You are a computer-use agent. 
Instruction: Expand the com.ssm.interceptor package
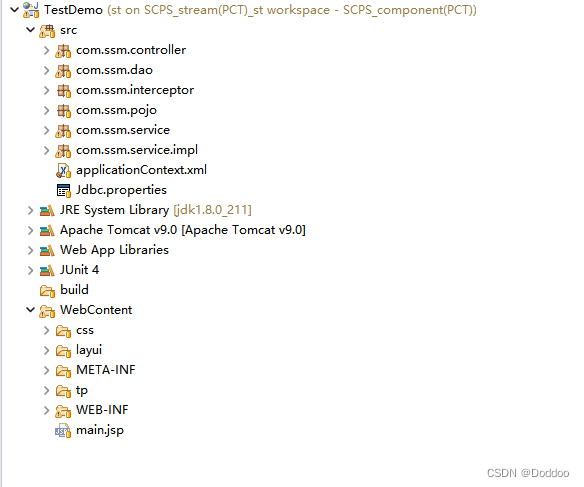click(46, 90)
